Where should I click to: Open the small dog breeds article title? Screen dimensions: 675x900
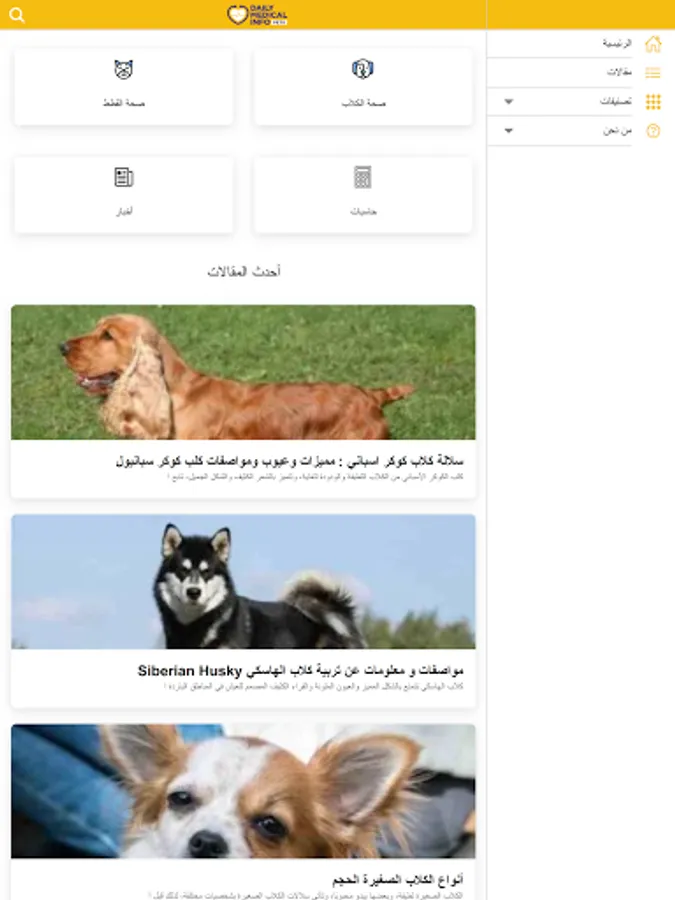coord(398,879)
